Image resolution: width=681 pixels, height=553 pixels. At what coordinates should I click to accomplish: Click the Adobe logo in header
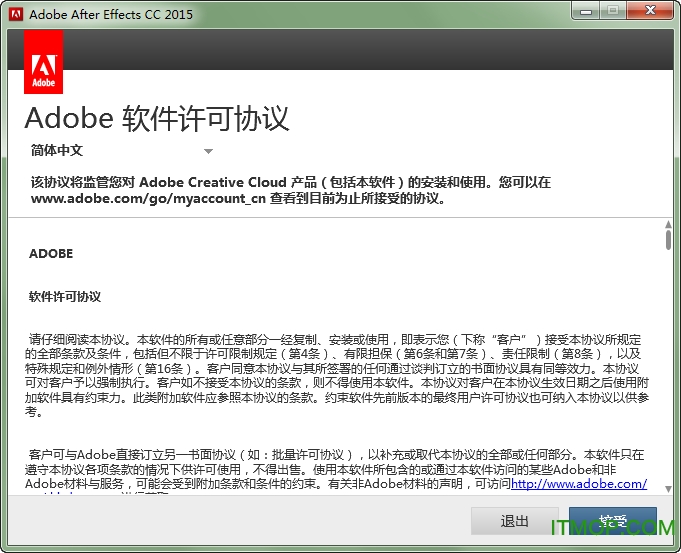(43, 62)
